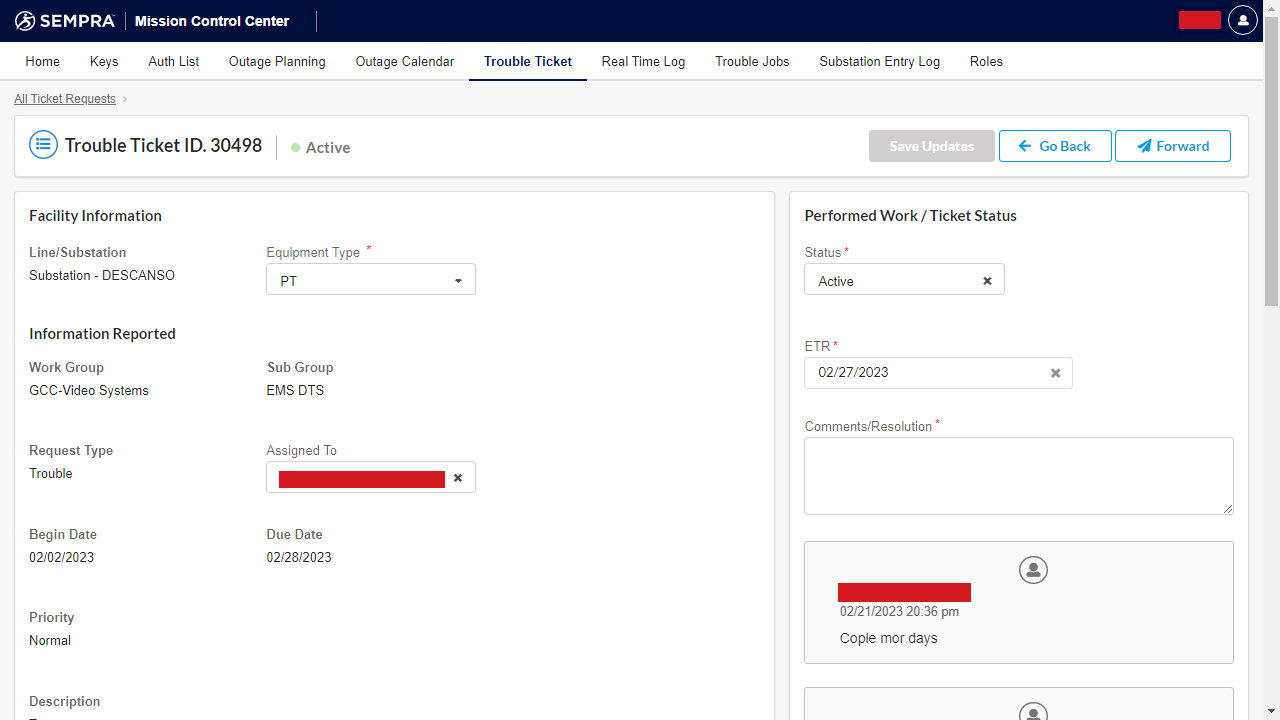Open the user profile avatar menu
This screenshot has width=1280, height=720.
[x=1242, y=20]
